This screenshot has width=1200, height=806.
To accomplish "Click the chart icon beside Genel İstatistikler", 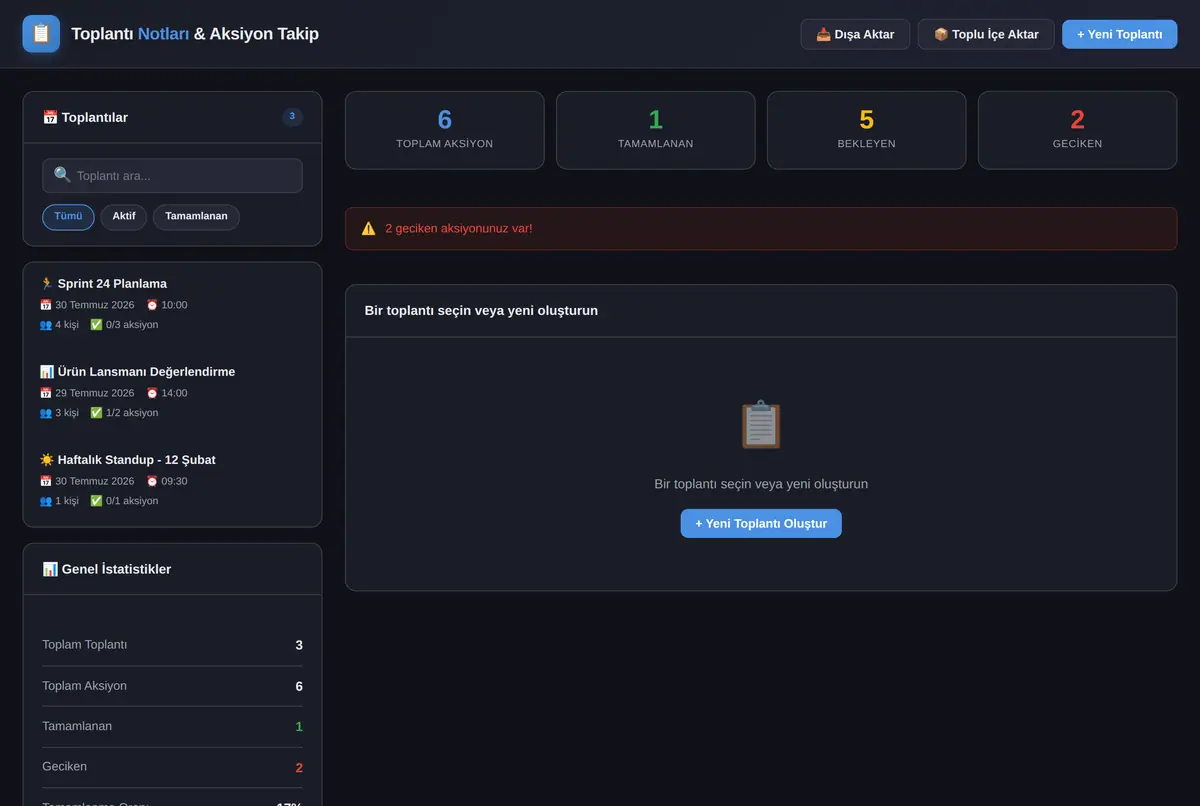I will tap(50, 569).
